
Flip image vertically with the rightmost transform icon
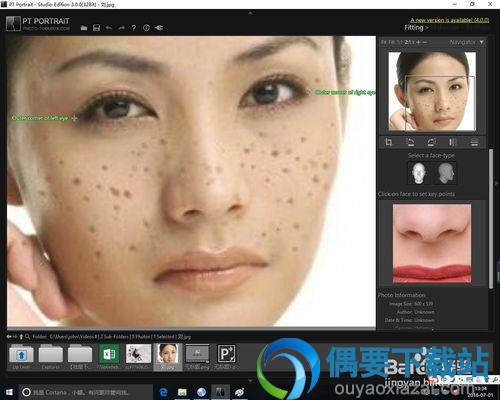tap(474, 142)
